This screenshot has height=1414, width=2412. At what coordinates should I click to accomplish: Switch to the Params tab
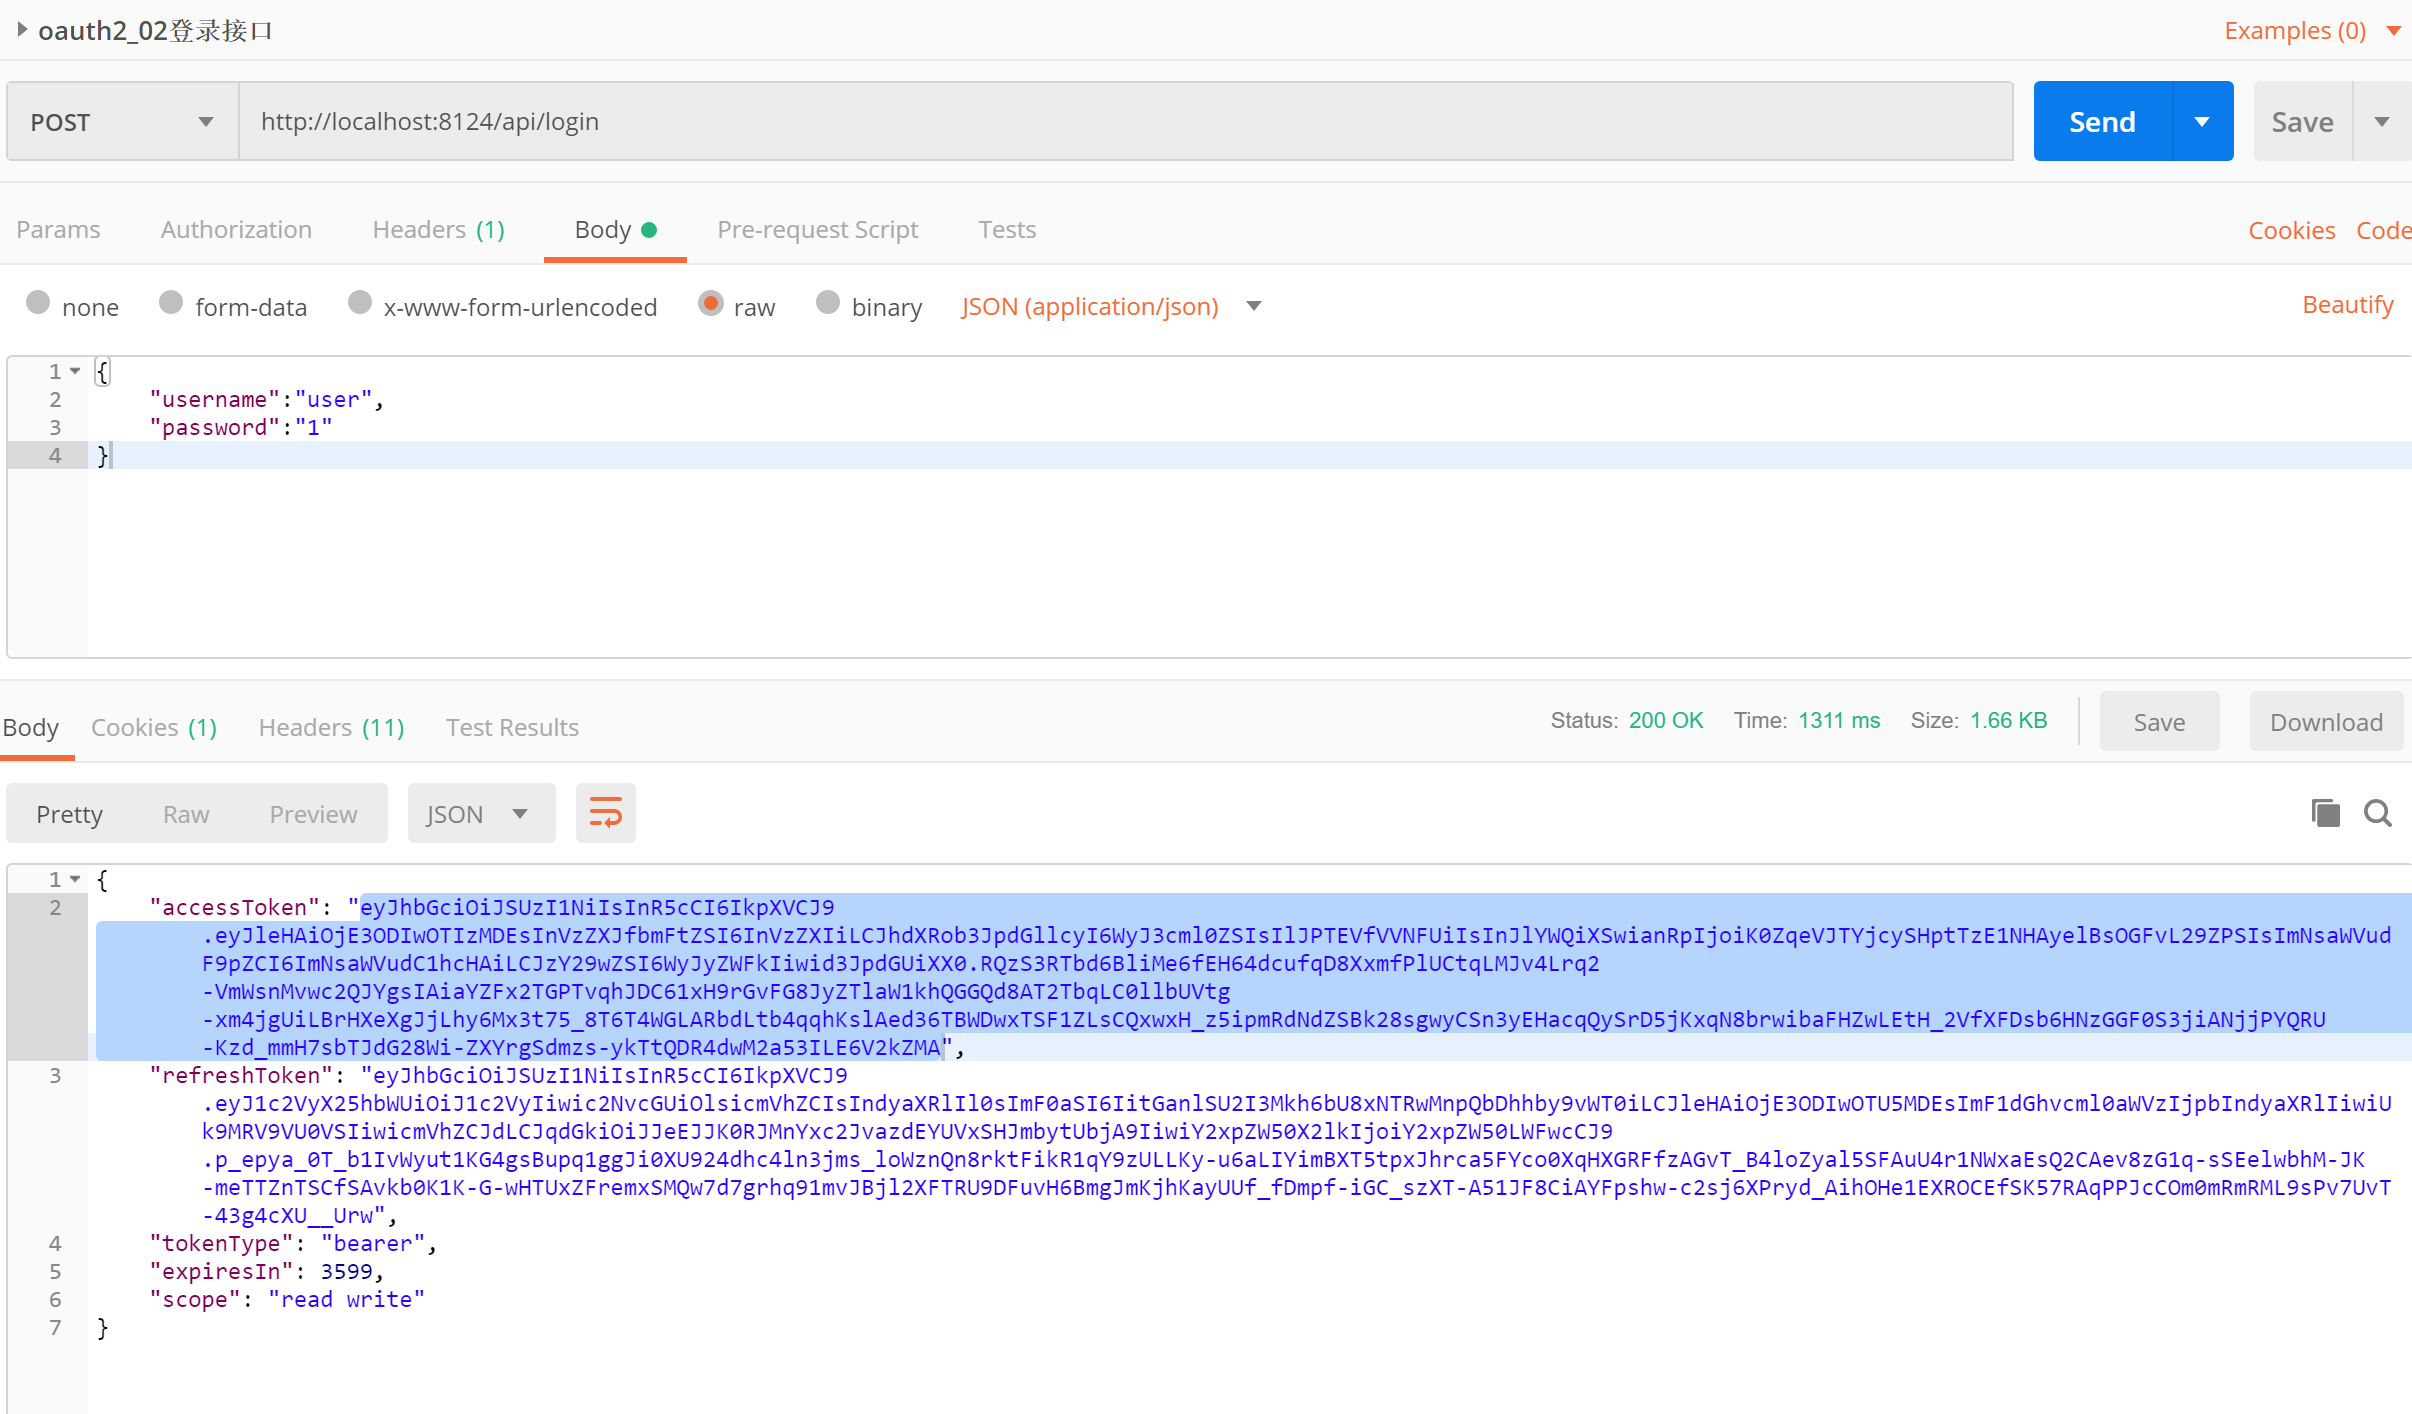pyautogui.click(x=58, y=229)
